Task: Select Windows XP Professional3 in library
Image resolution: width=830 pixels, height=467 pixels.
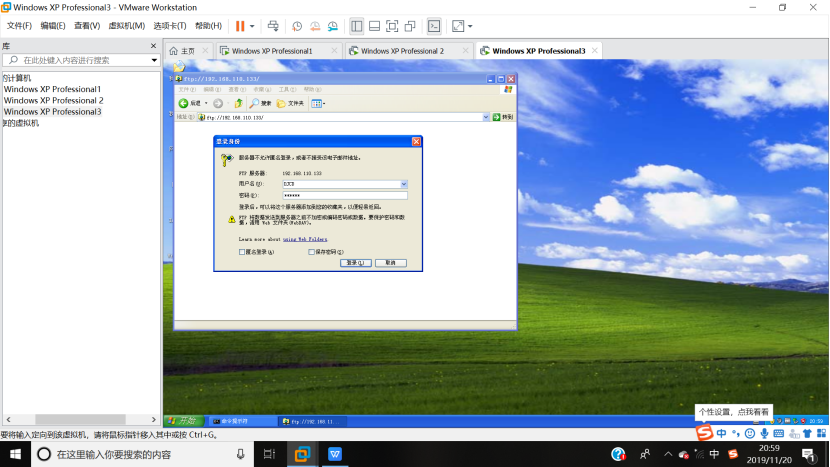Action: tap(52, 112)
